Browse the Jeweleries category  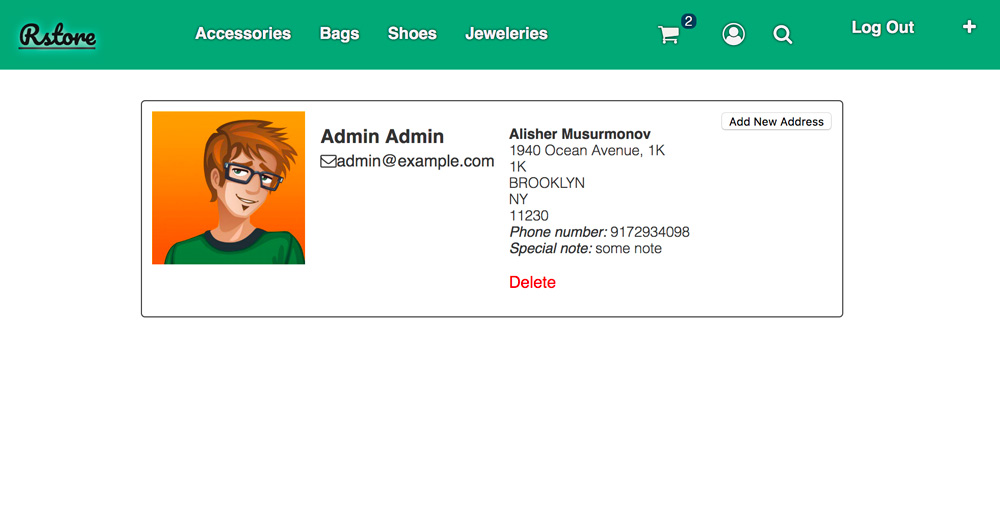[506, 34]
